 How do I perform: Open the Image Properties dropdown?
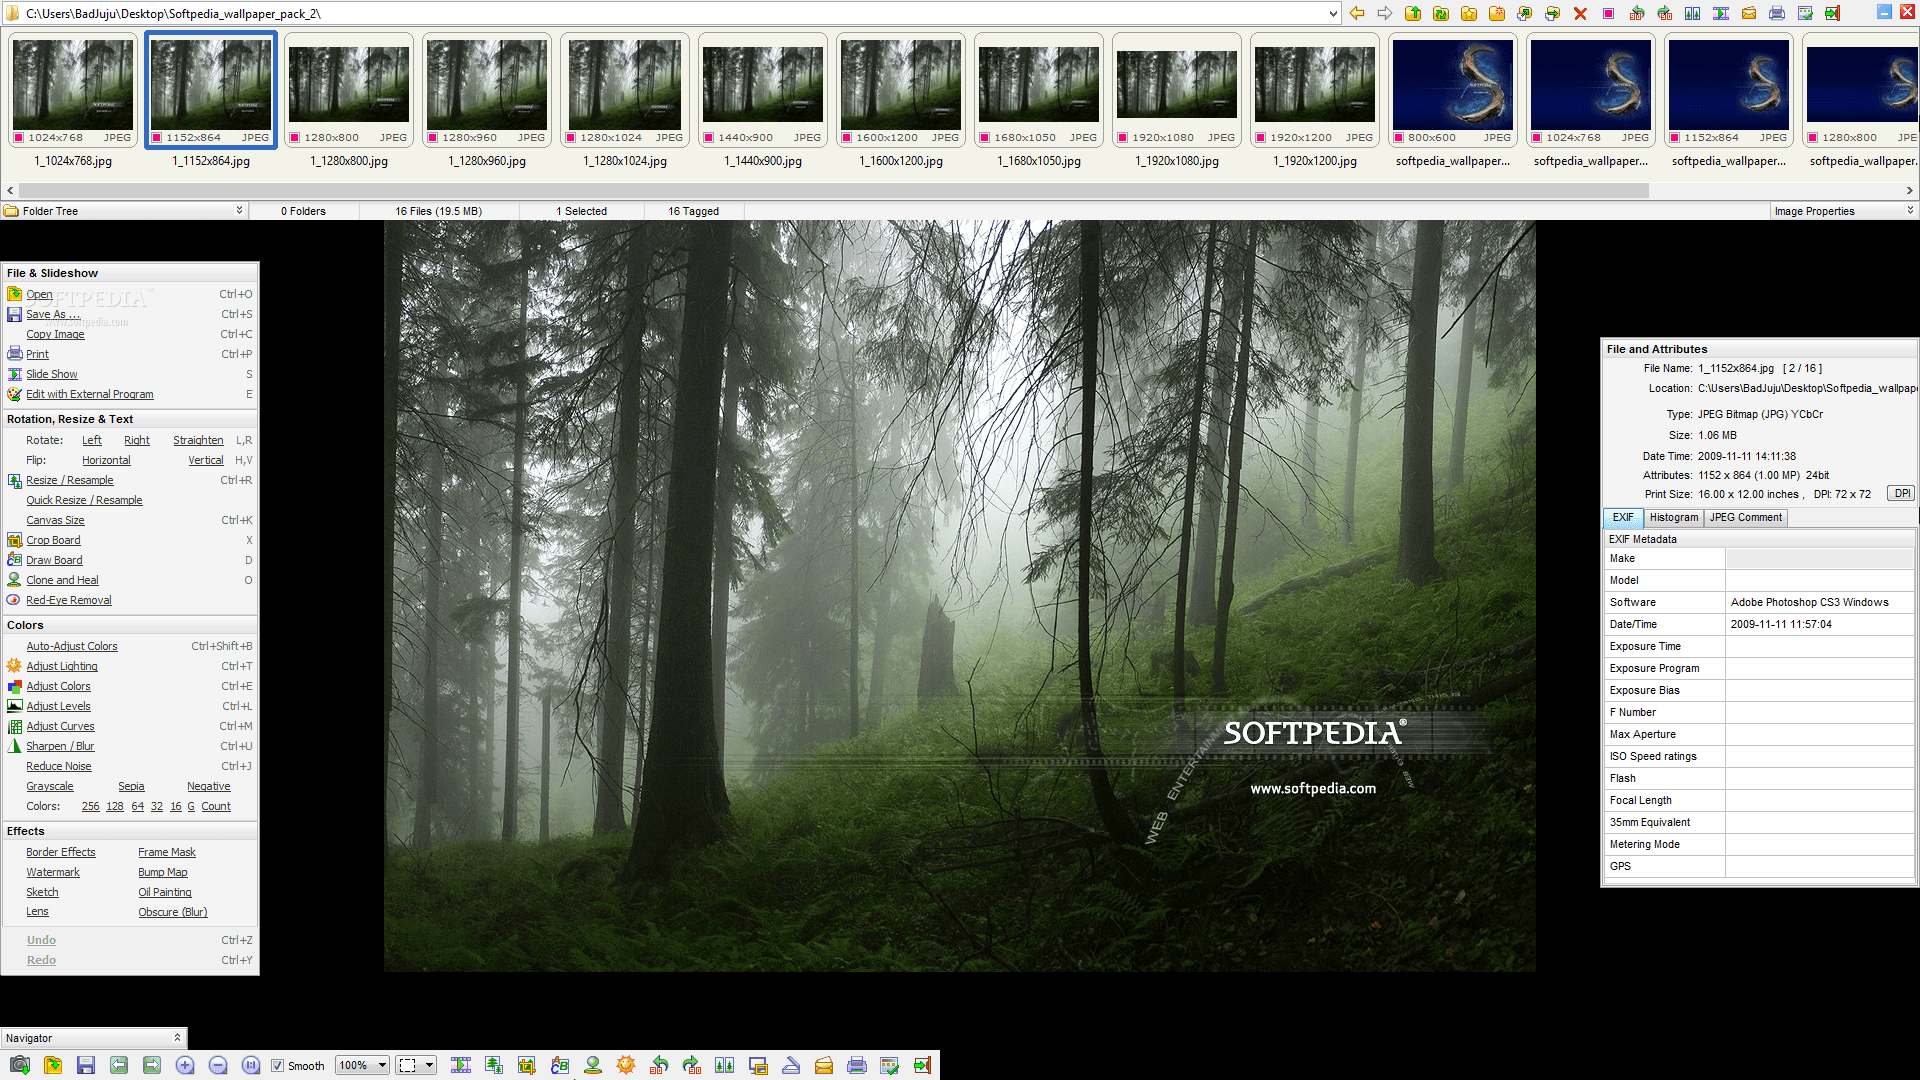pyautogui.click(x=1908, y=211)
